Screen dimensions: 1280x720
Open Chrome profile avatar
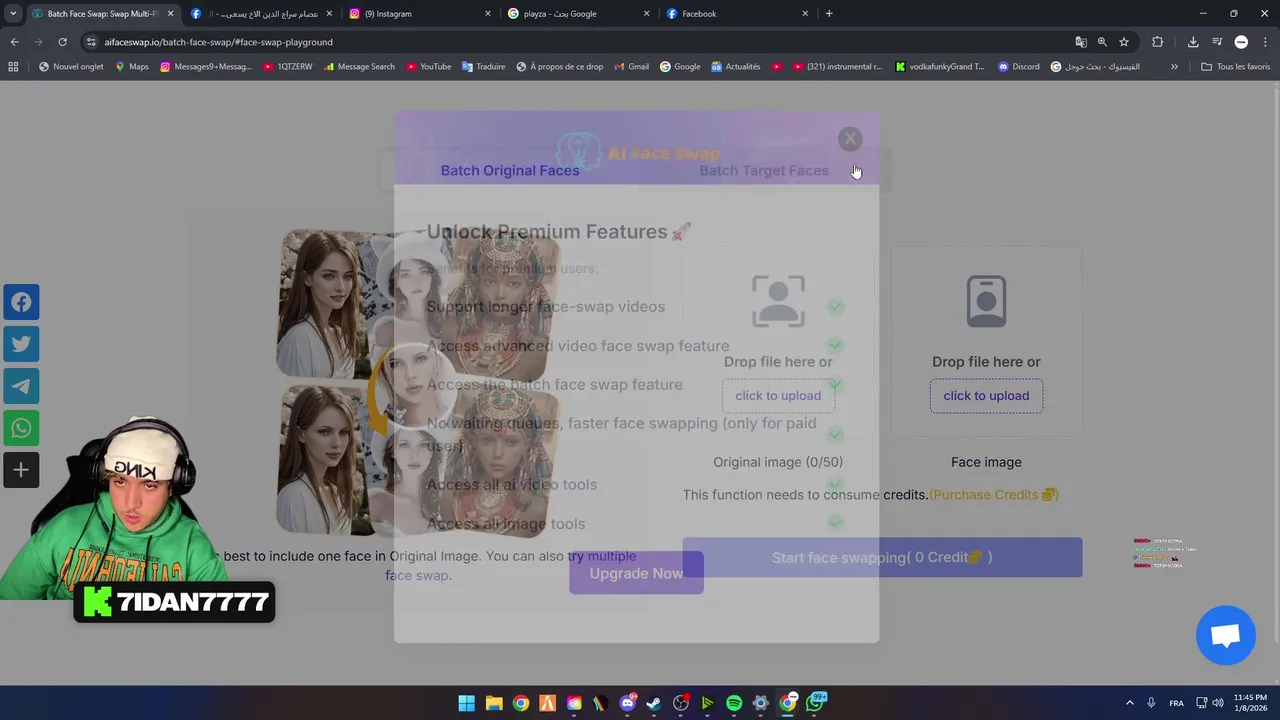[1241, 42]
